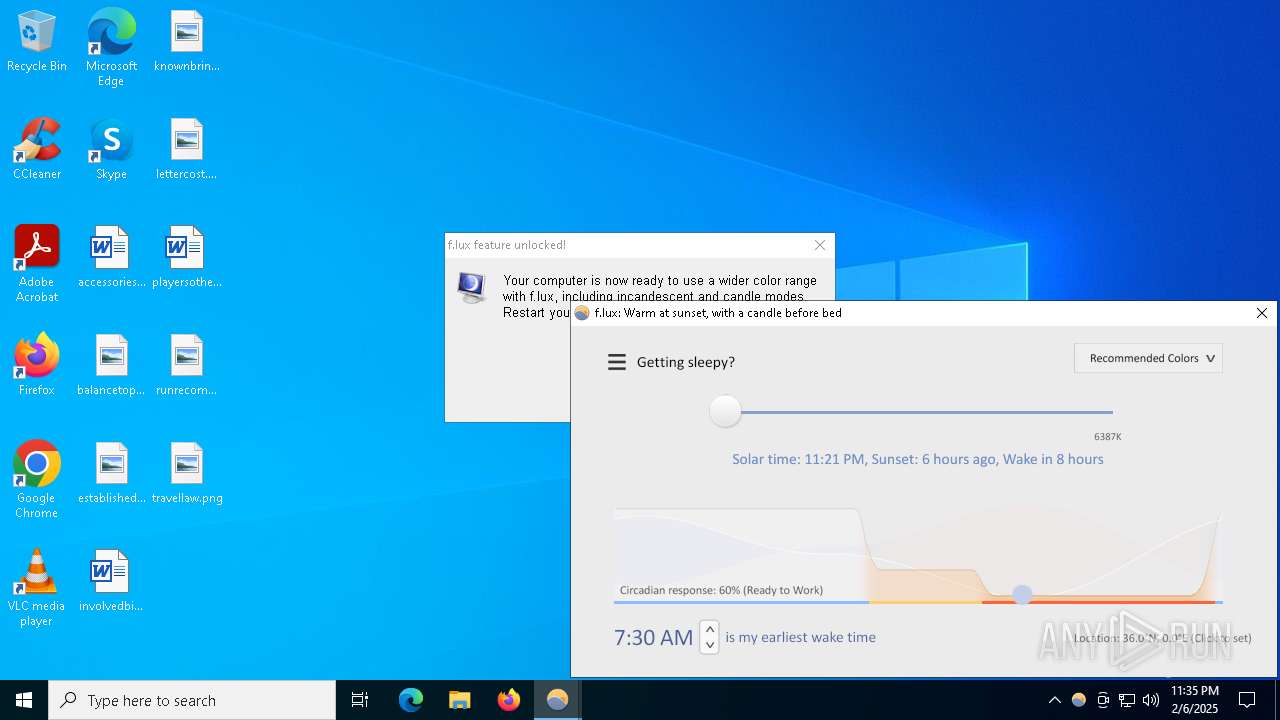Image resolution: width=1280 pixels, height=720 pixels.
Task: Open the Recycle Bin desktop icon
Action: coord(37,41)
